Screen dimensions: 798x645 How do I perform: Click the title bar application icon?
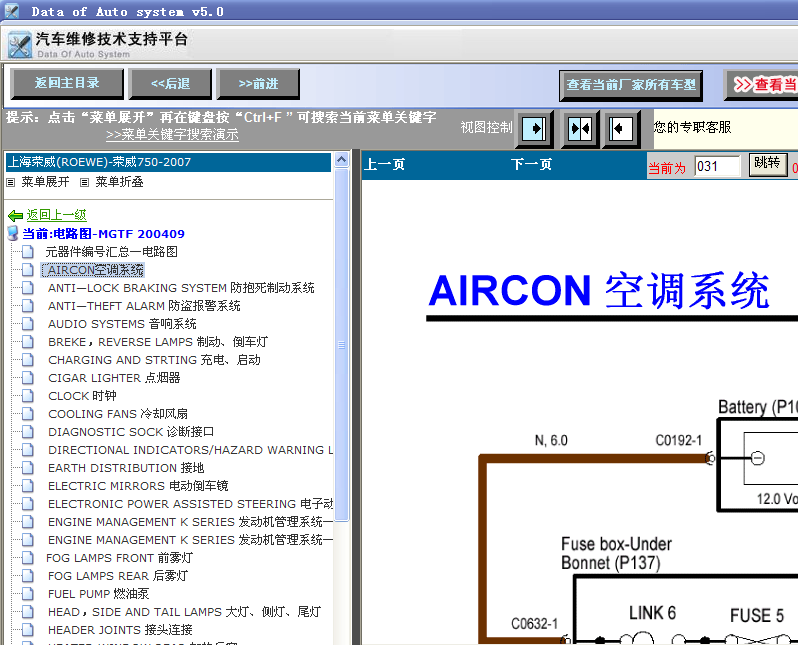click(11, 11)
